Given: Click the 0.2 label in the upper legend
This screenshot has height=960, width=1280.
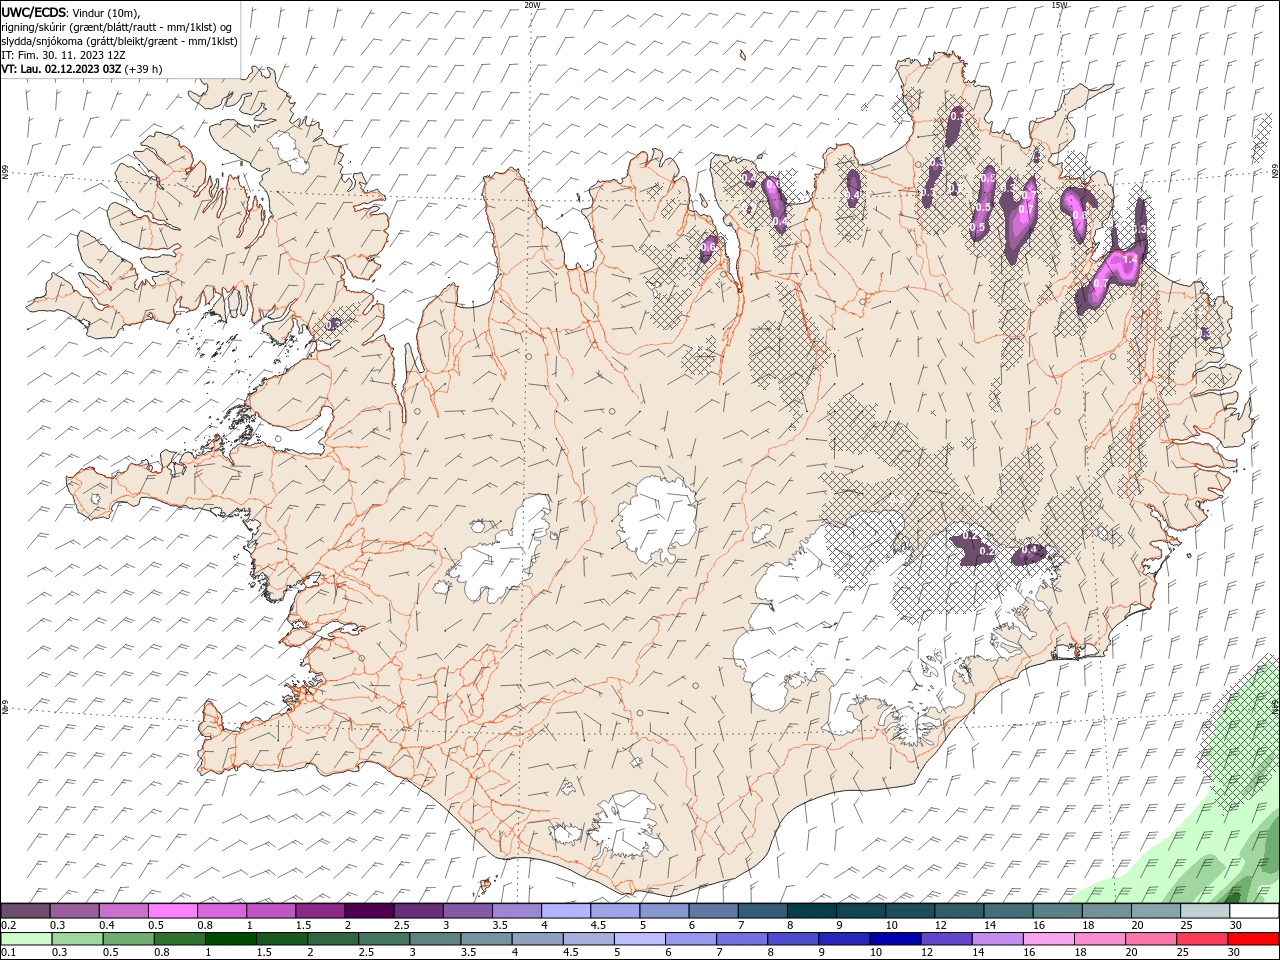Looking at the screenshot, I should (8, 925).
